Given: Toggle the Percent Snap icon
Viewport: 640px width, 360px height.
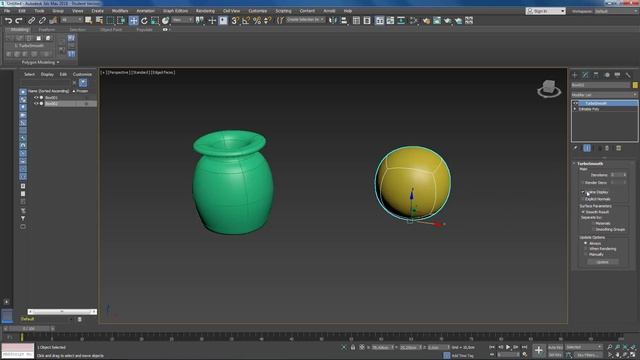Looking at the screenshot, I should coord(257,20).
